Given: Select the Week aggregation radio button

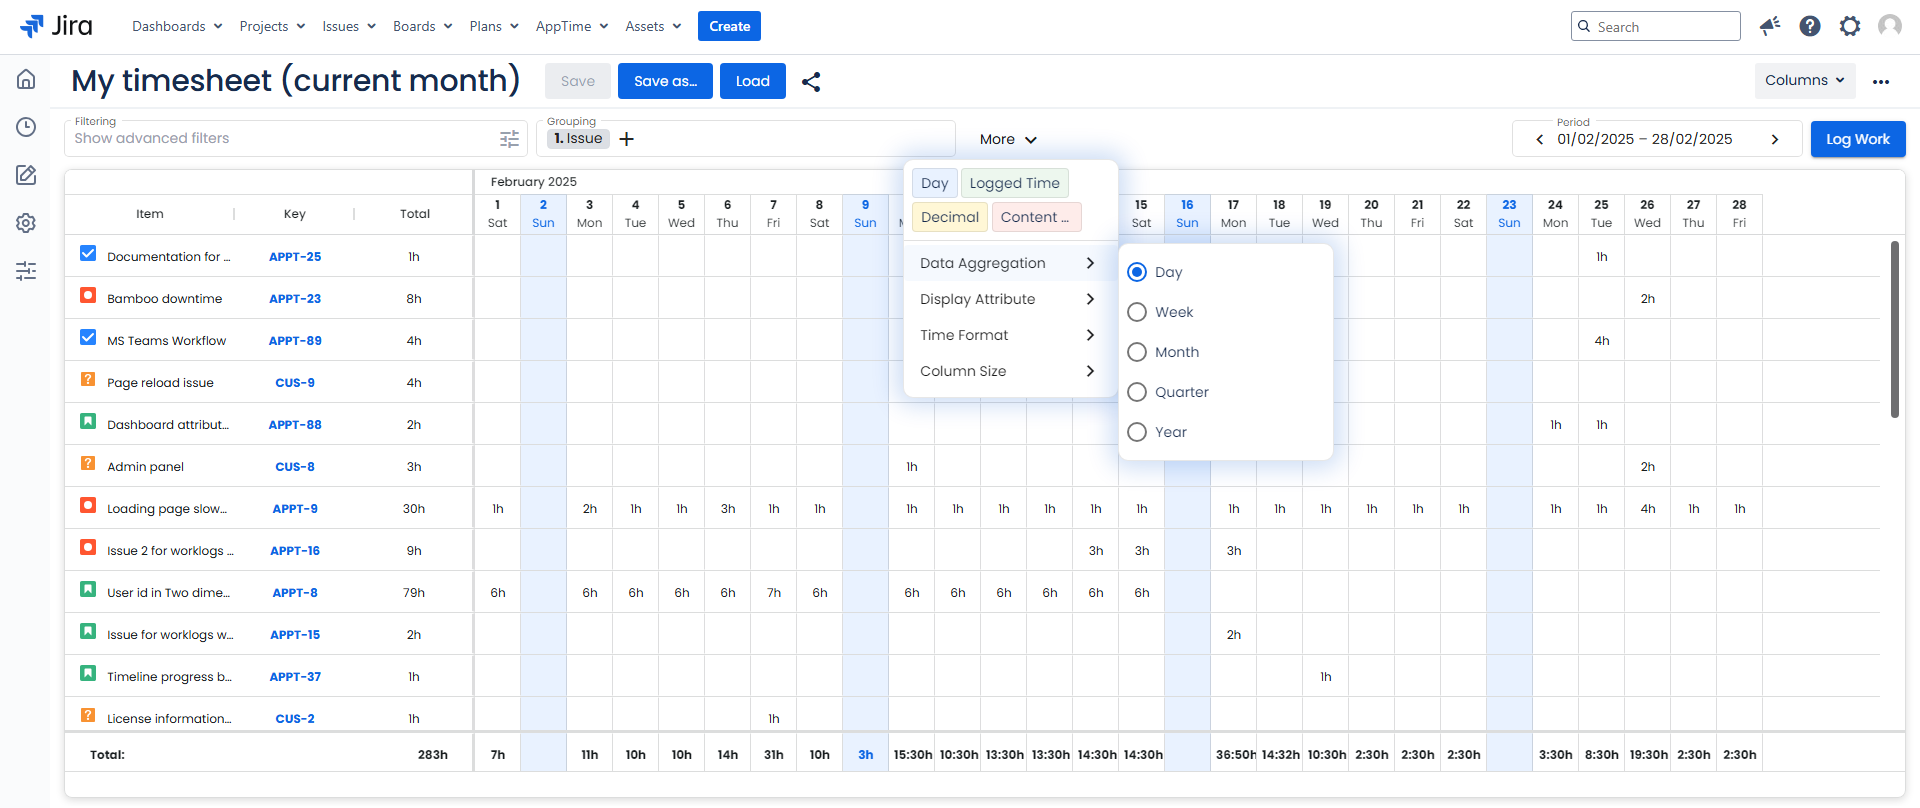Looking at the screenshot, I should point(1137,312).
